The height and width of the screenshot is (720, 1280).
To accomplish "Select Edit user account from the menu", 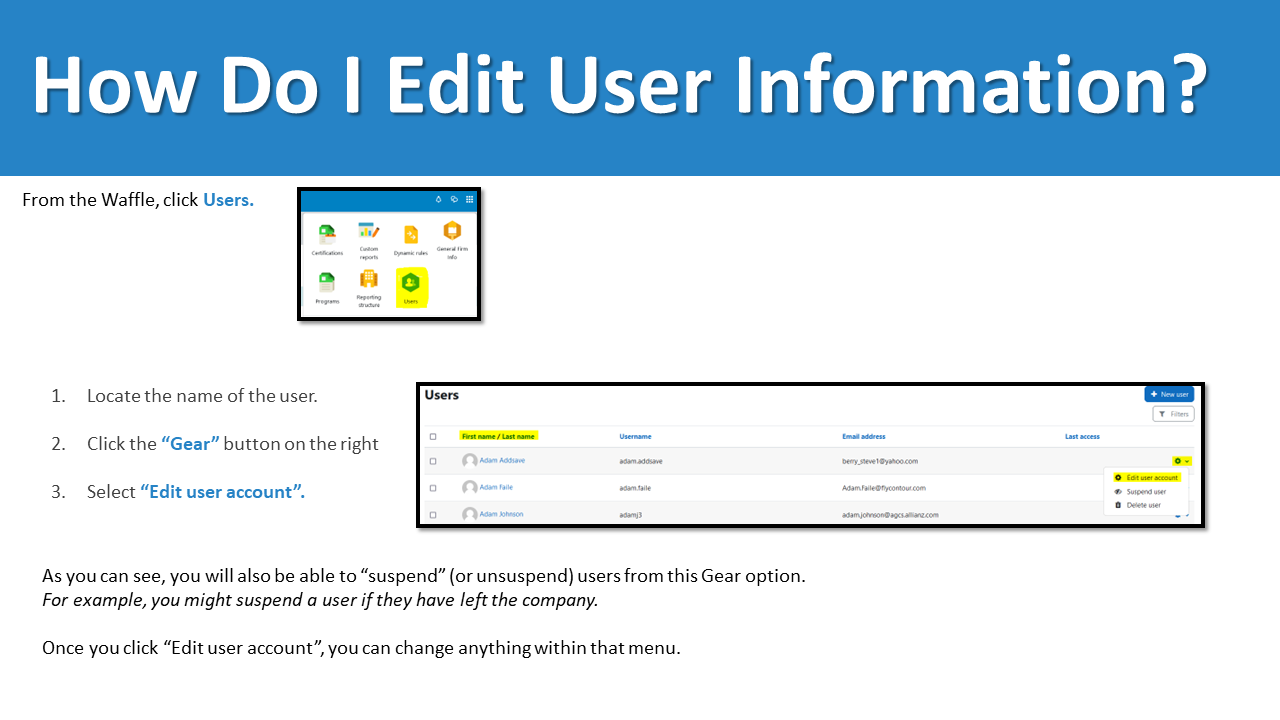I will click(x=1148, y=477).
